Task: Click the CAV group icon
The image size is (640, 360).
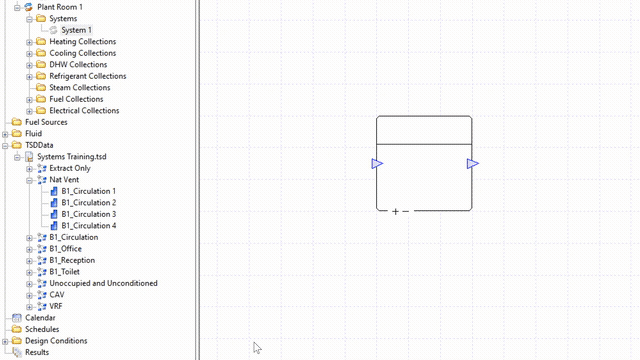Action: [42, 295]
